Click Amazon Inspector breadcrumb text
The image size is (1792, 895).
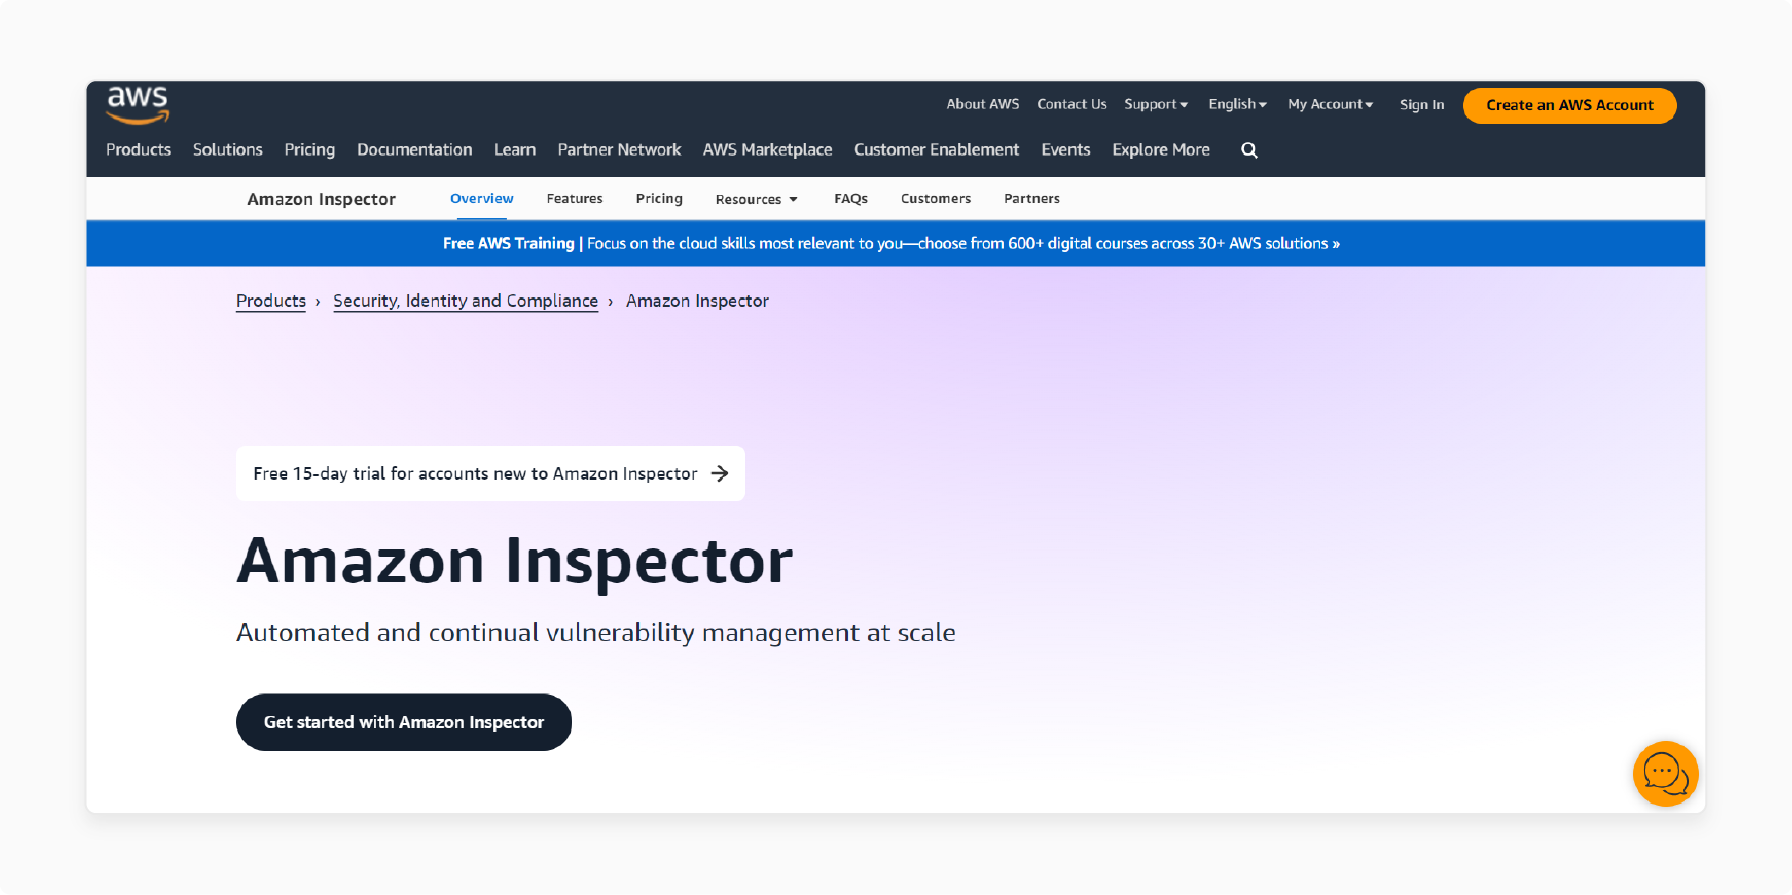(697, 301)
